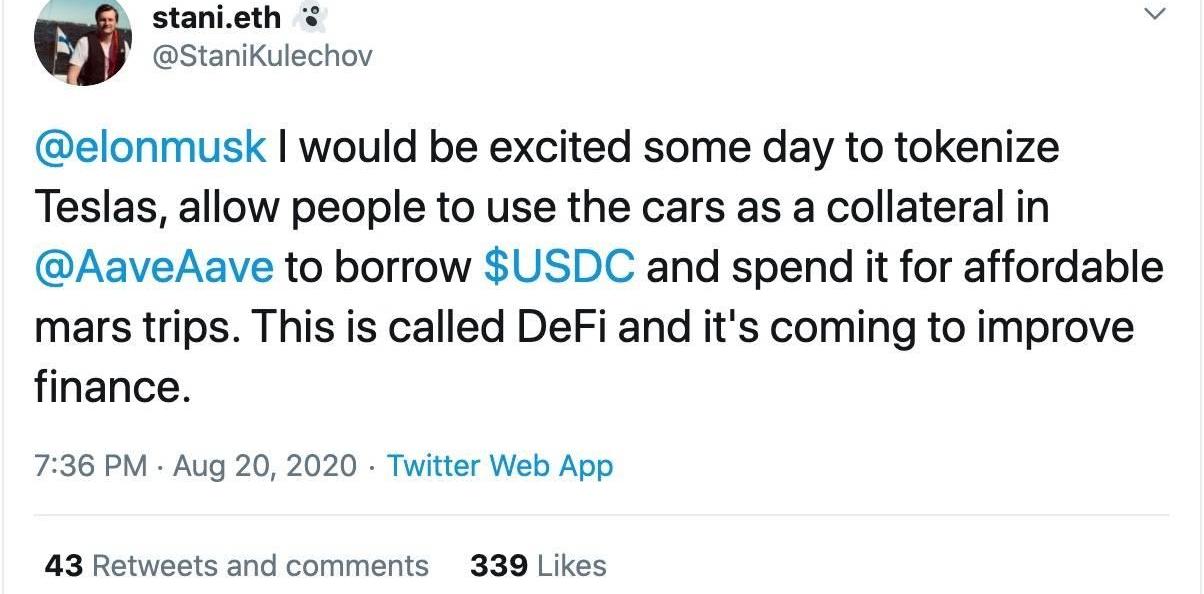The height and width of the screenshot is (594, 1204).
Task: Click the Aug 20, 2020 date
Action: (x=264, y=465)
